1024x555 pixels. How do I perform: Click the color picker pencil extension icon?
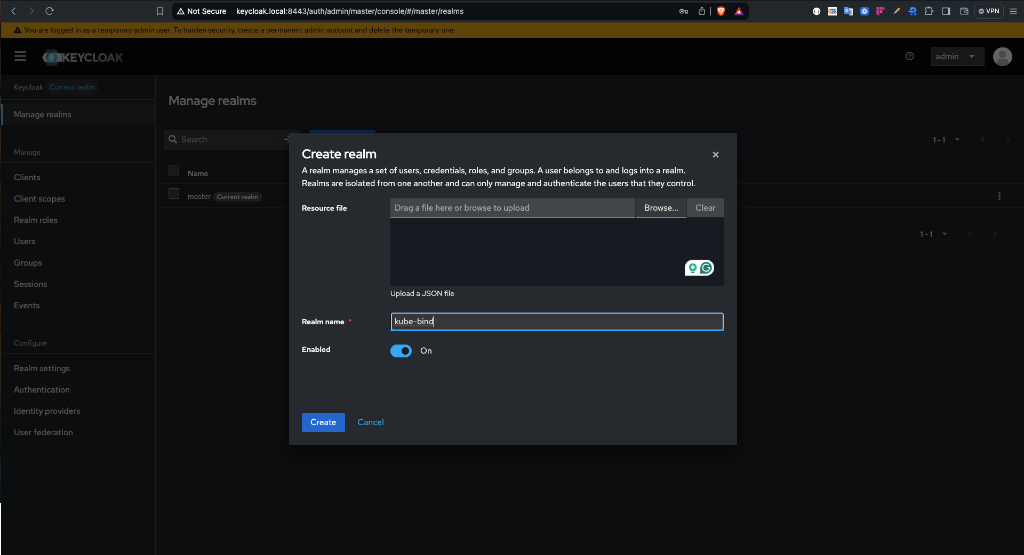tap(896, 11)
